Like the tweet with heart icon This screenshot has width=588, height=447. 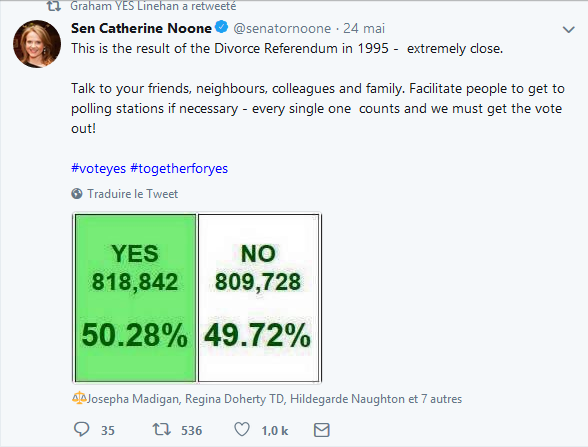point(242,429)
